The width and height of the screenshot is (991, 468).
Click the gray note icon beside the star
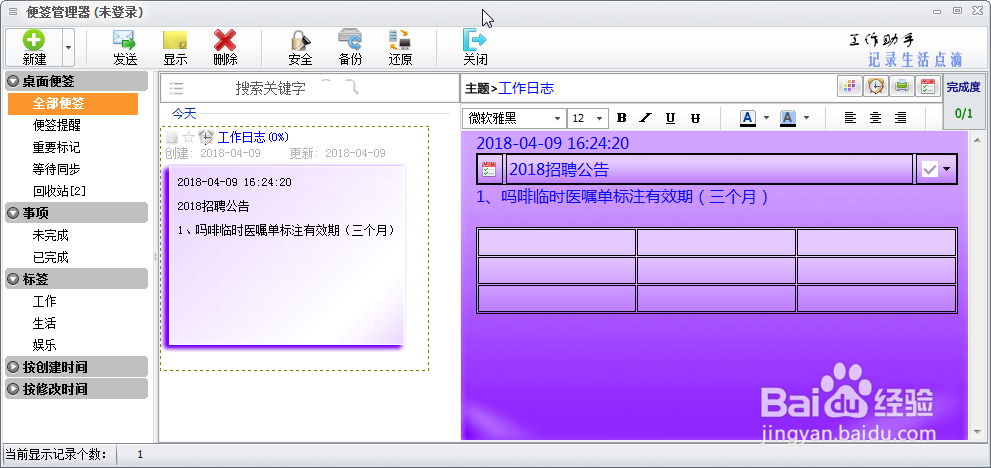(x=172, y=137)
